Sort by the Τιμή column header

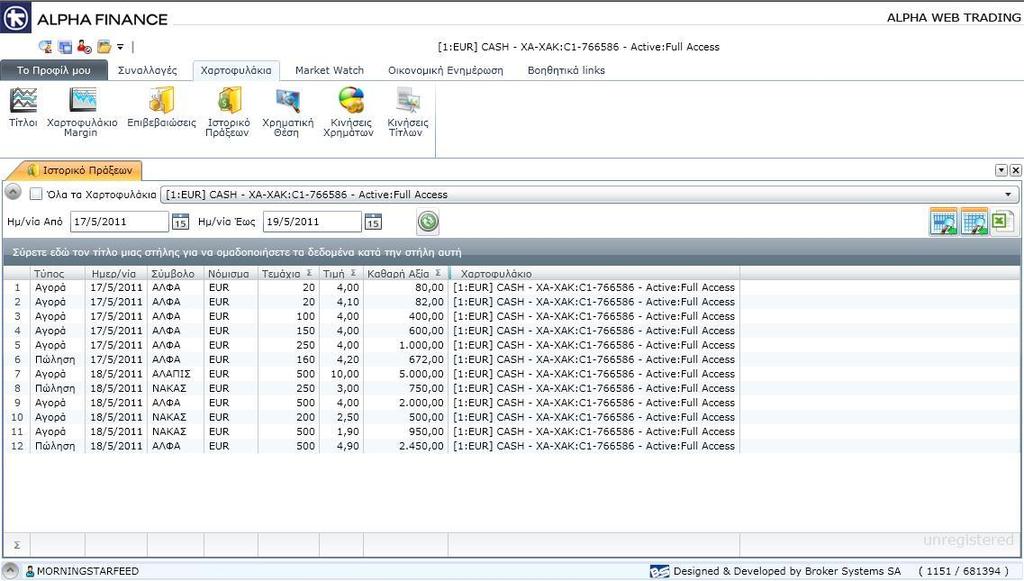click(x=334, y=274)
